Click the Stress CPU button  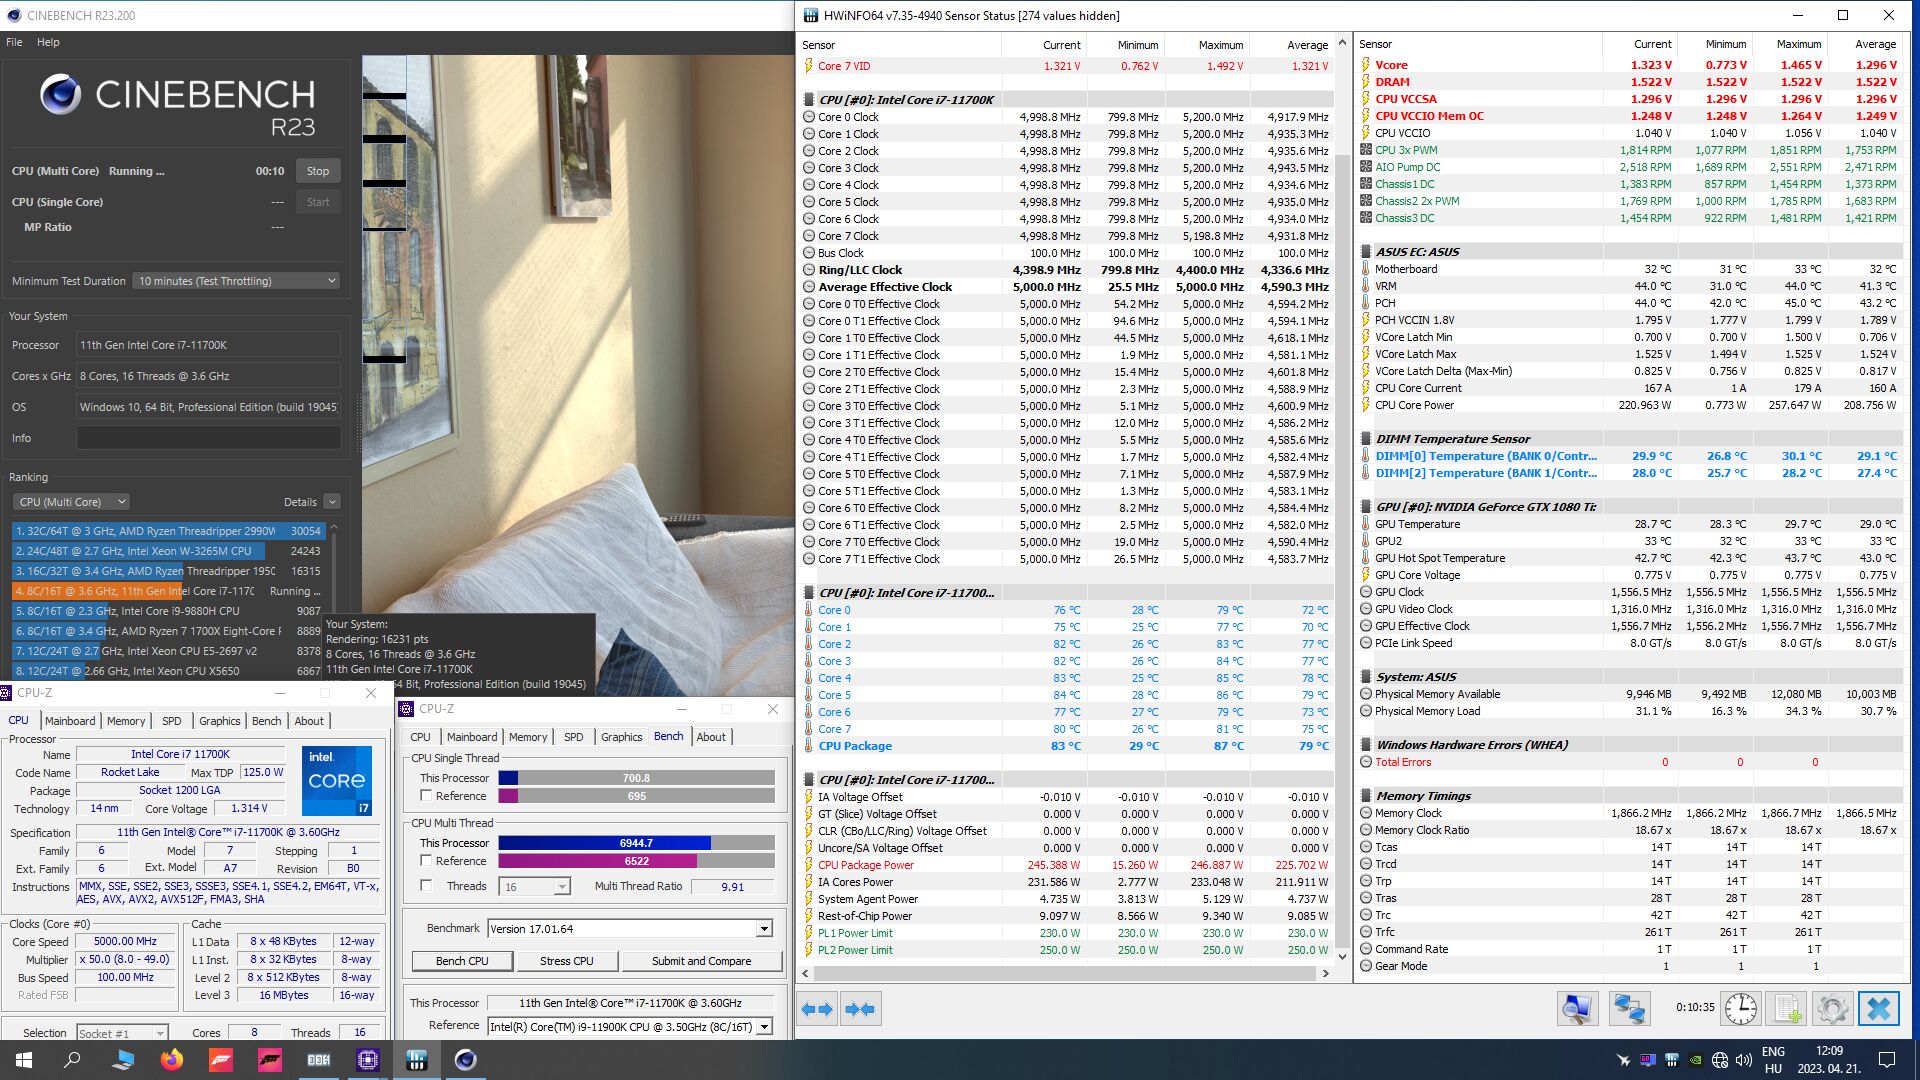(567, 961)
